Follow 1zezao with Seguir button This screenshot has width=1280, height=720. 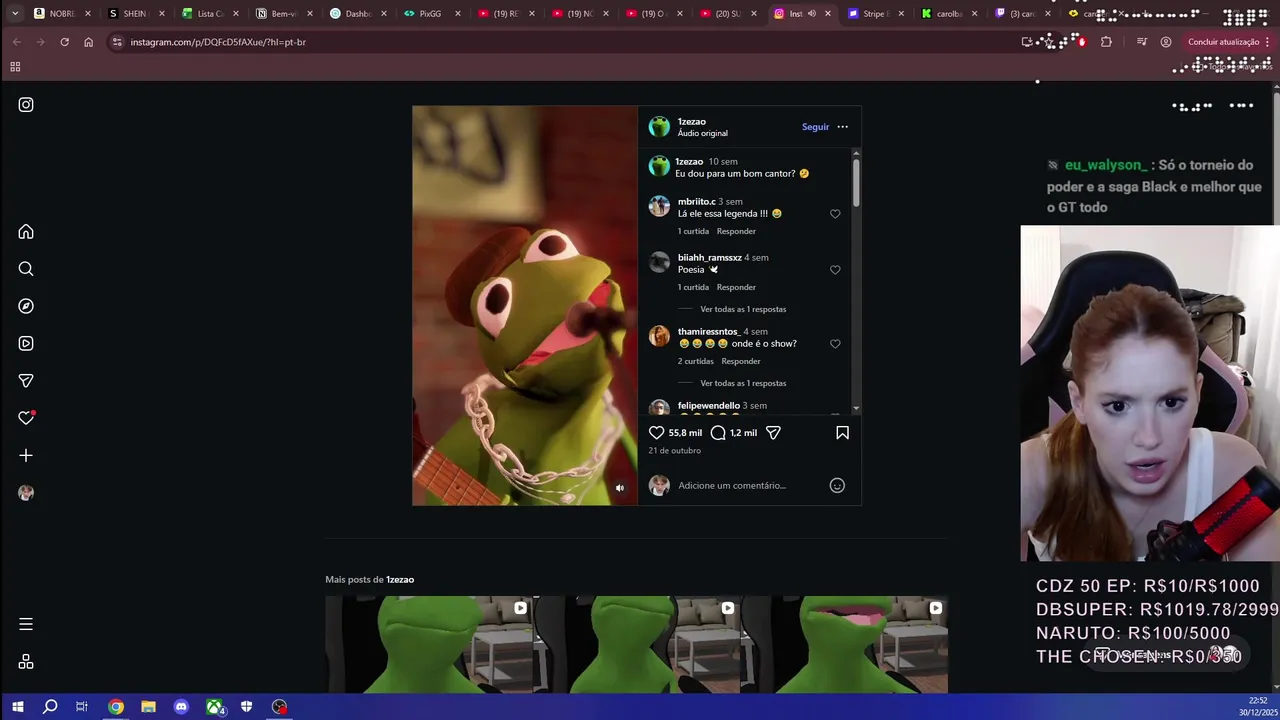pyautogui.click(x=815, y=127)
